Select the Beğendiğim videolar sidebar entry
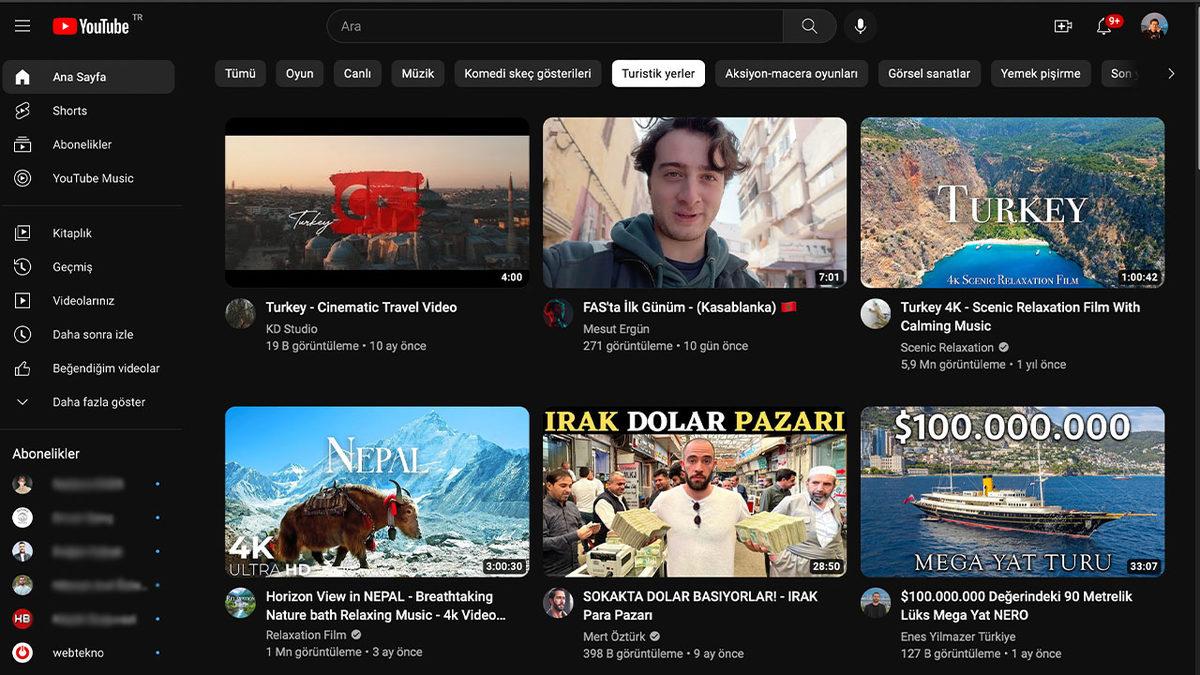 click(104, 368)
